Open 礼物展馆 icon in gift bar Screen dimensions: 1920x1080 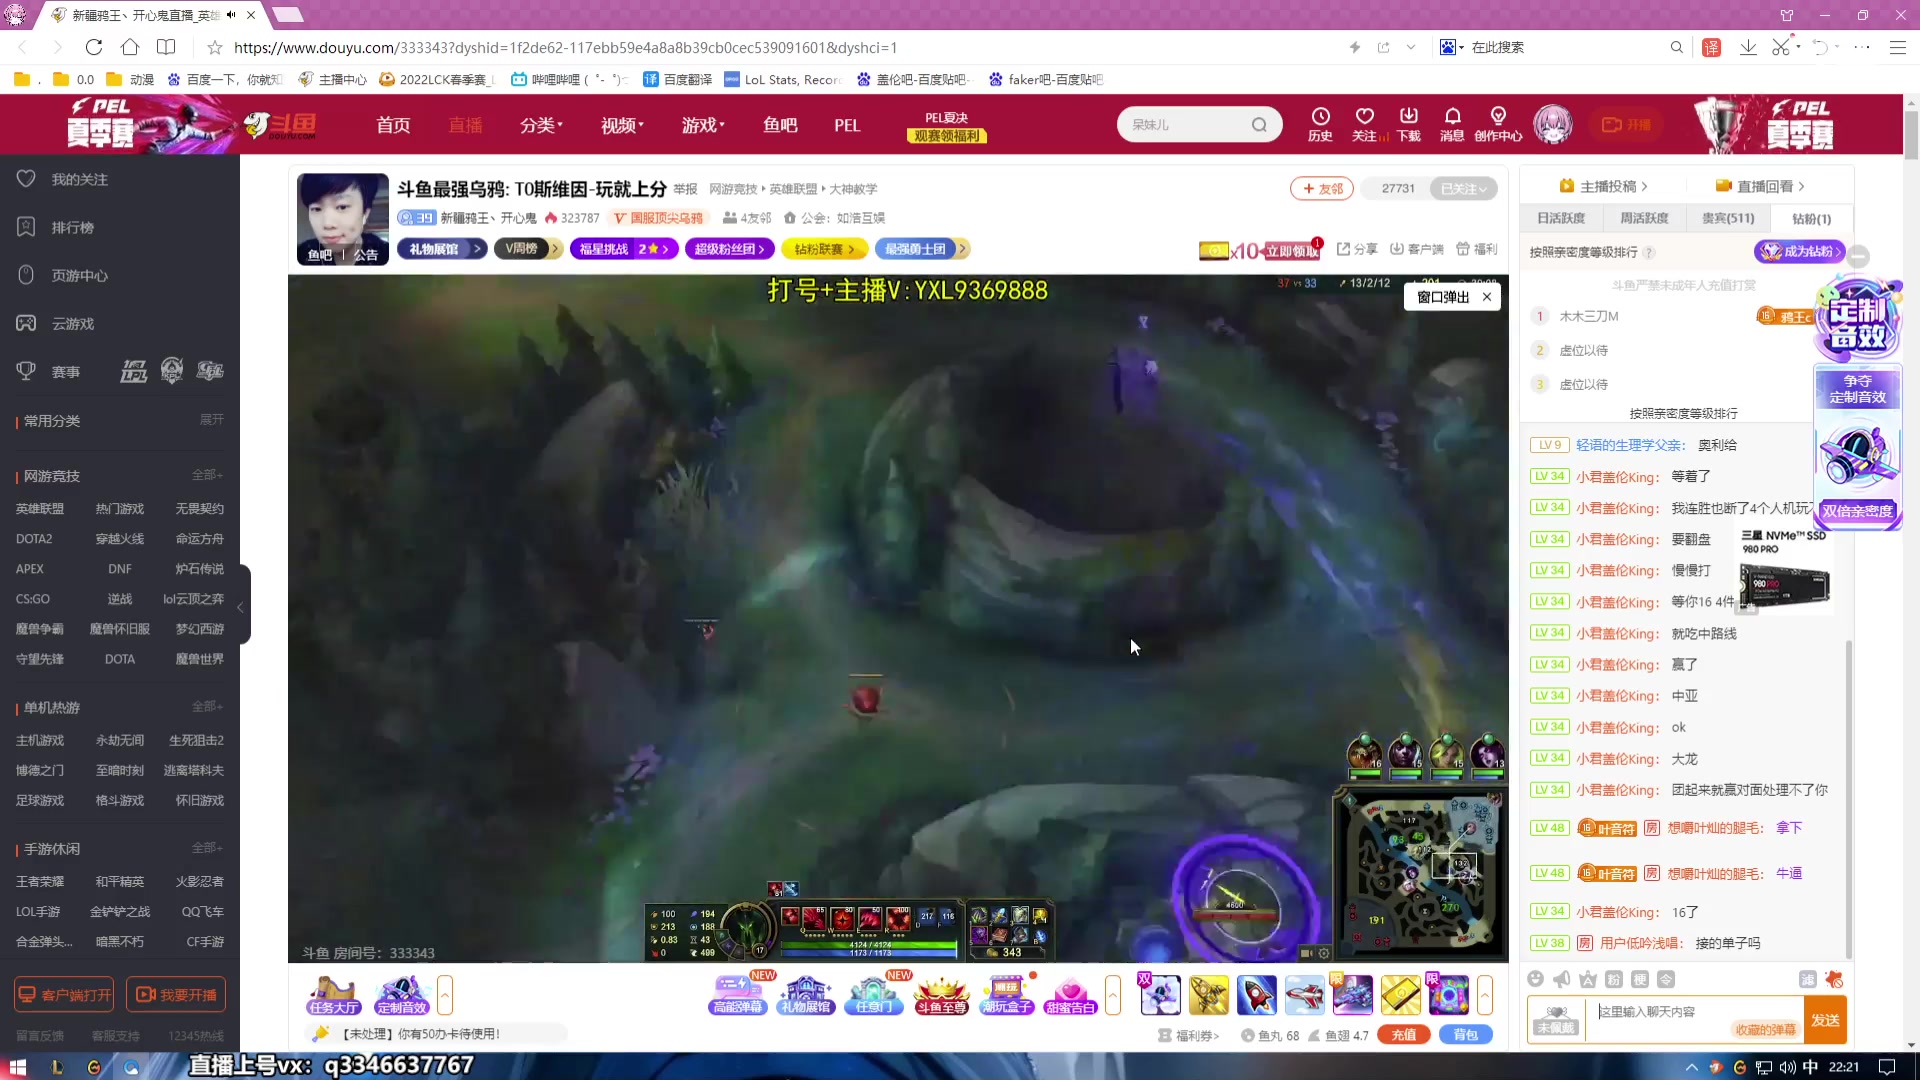(x=806, y=995)
